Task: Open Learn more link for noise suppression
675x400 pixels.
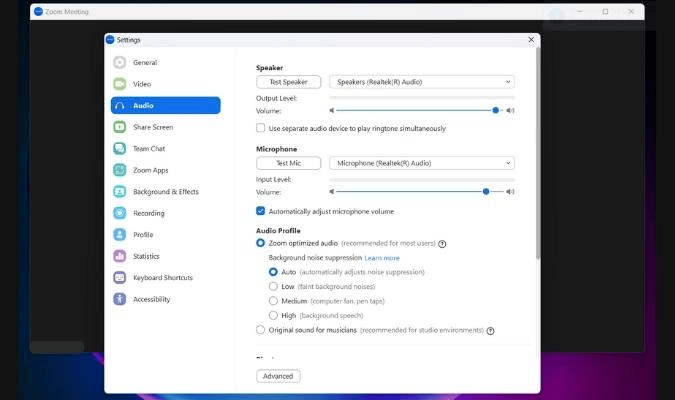Action: pyautogui.click(x=382, y=258)
